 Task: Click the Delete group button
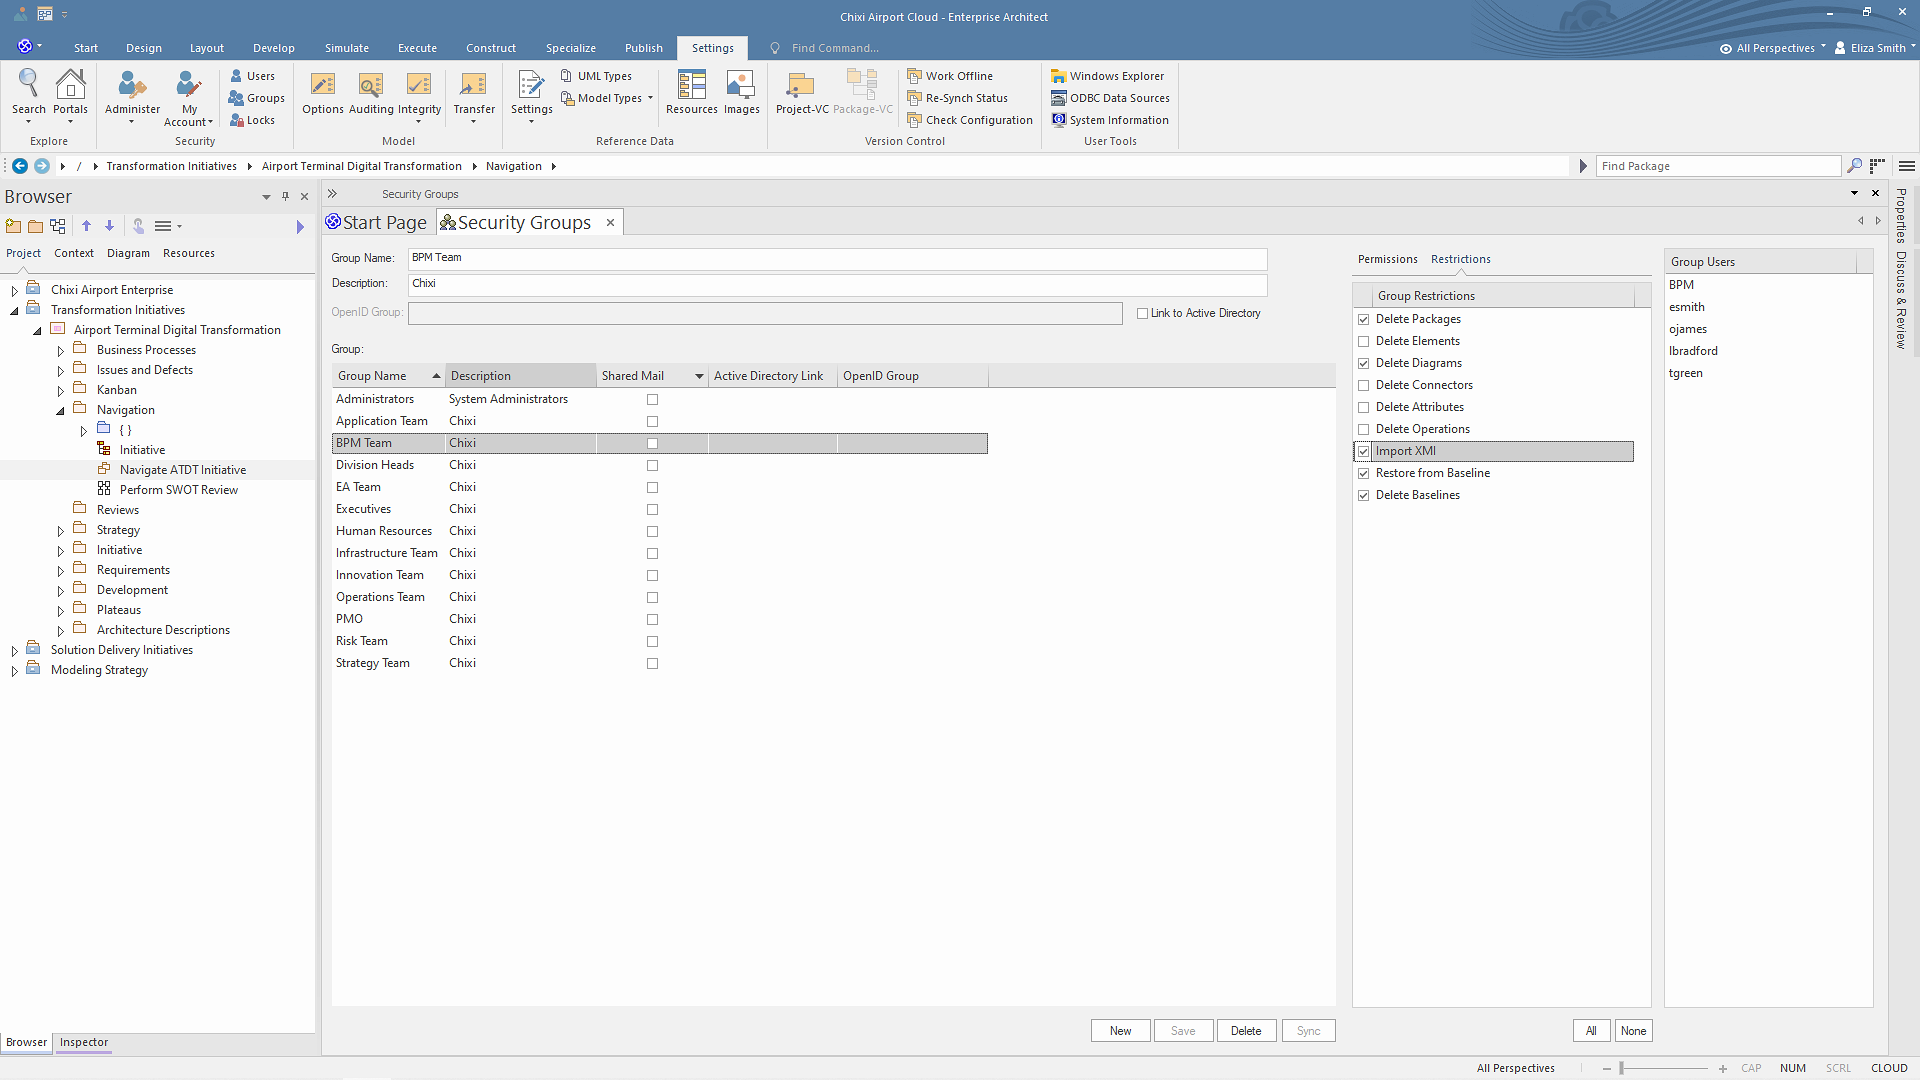(1246, 1031)
